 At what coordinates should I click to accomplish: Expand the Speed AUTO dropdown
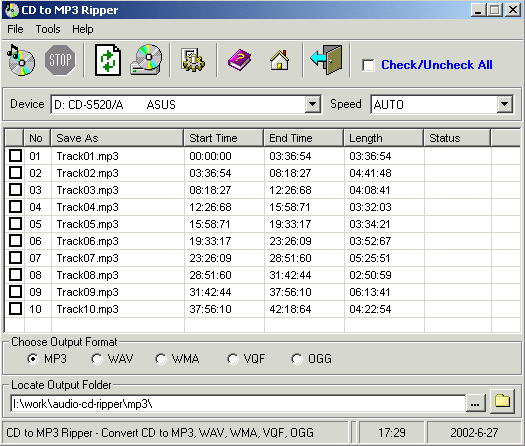click(x=505, y=104)
